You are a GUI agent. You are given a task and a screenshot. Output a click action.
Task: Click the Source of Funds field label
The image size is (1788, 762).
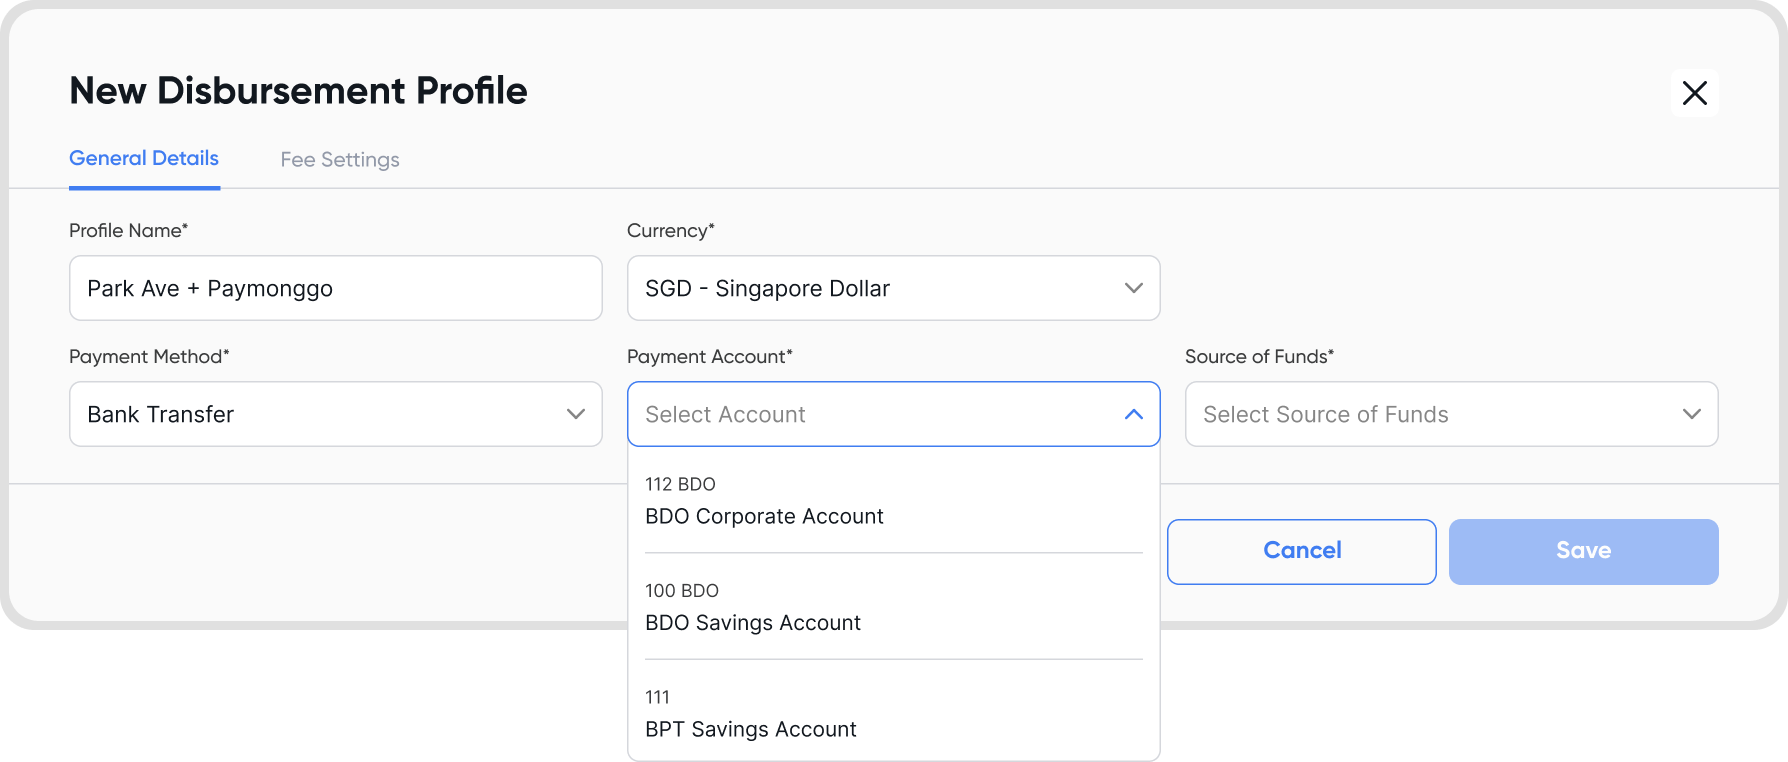tap(1259, 357)
